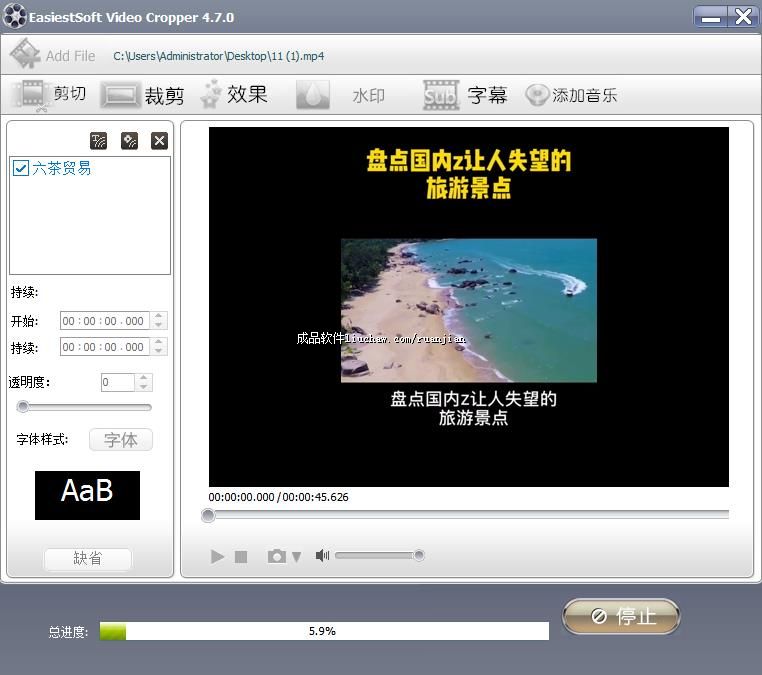The width and height of the screenshot is (762, 675).
Task: Decrease the 持续 duration with down arrow
Action: tap(159, 352)
